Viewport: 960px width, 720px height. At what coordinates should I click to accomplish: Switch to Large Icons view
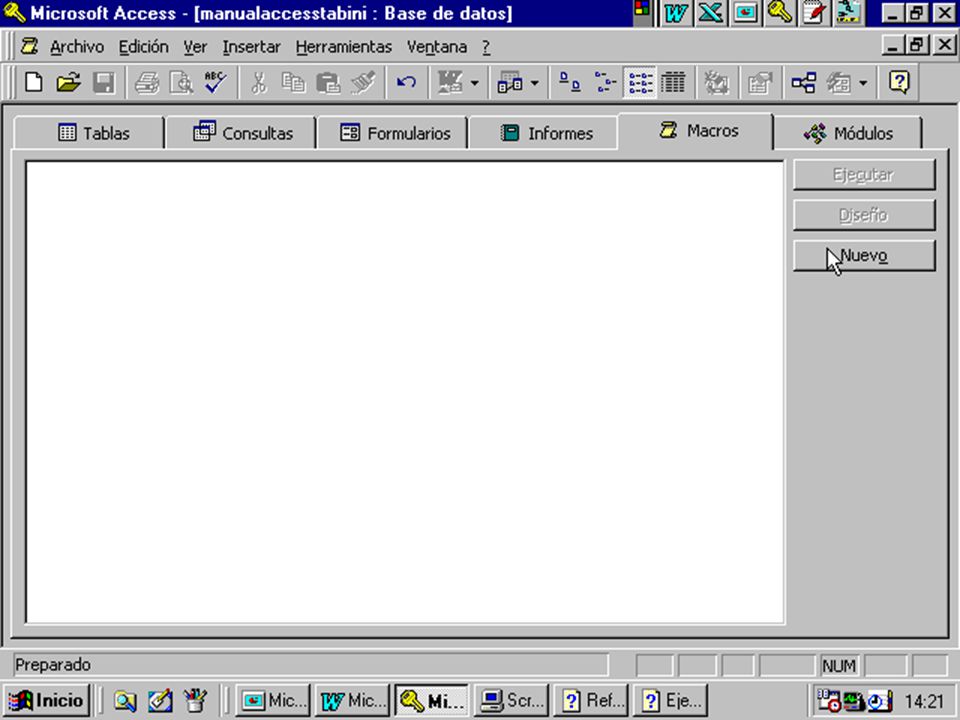pos(570,82)
